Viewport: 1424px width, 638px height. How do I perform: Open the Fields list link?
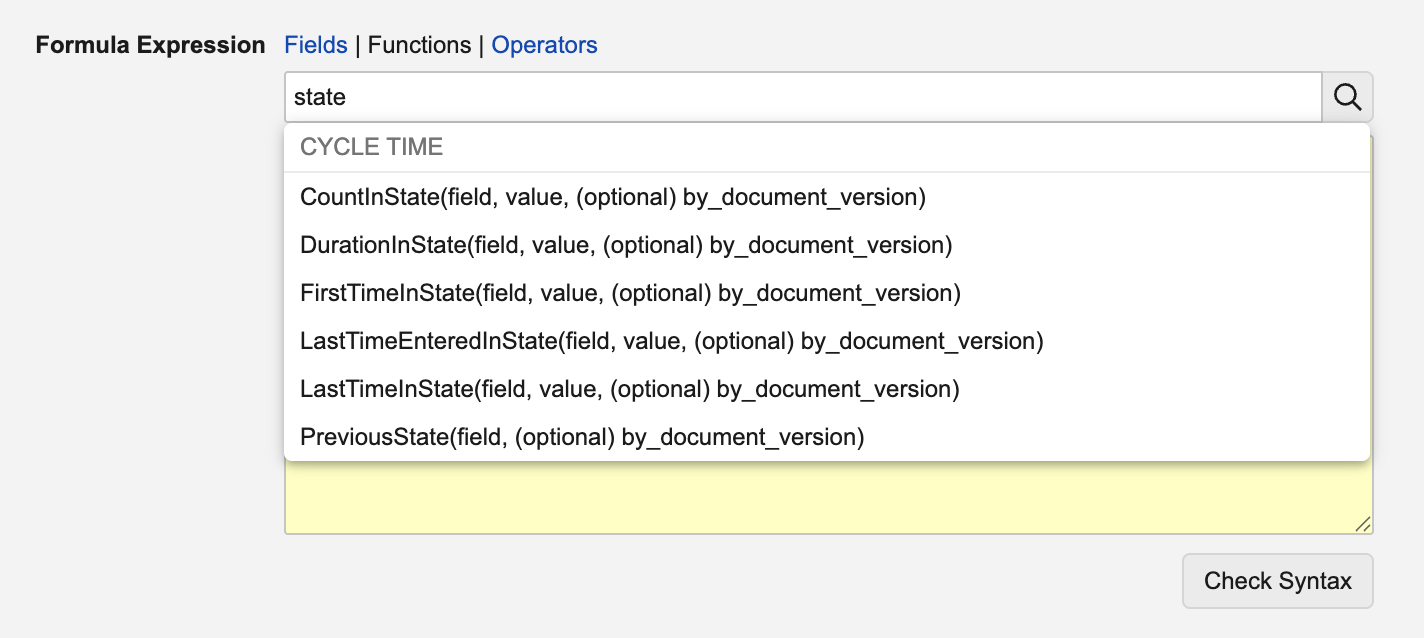tap(316, 45)
